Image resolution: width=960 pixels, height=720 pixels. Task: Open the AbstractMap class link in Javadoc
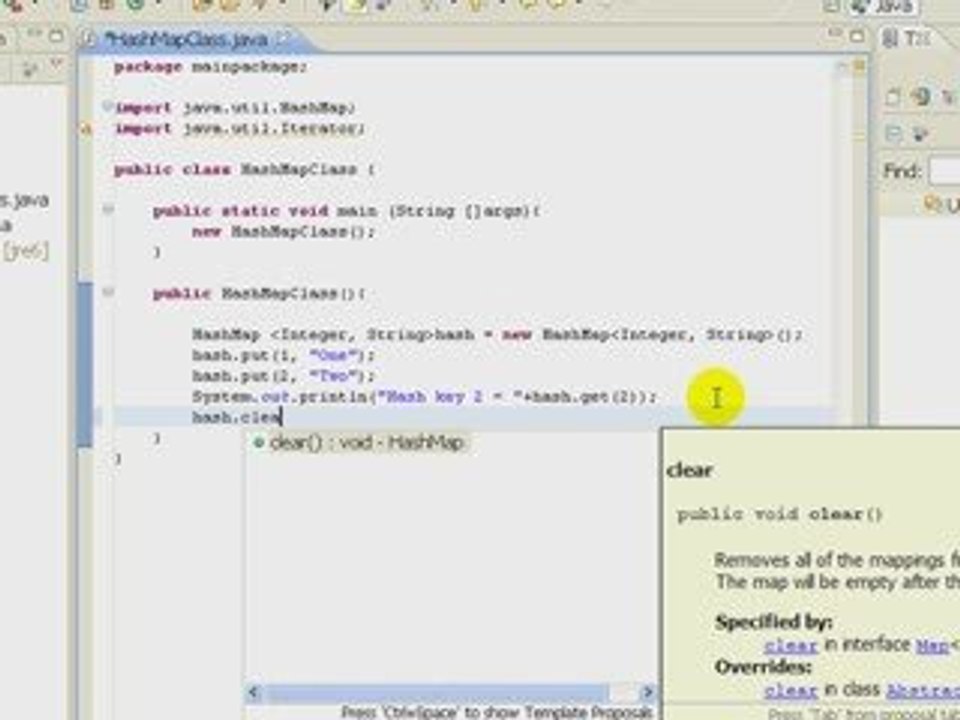click(x=923, y=691)
